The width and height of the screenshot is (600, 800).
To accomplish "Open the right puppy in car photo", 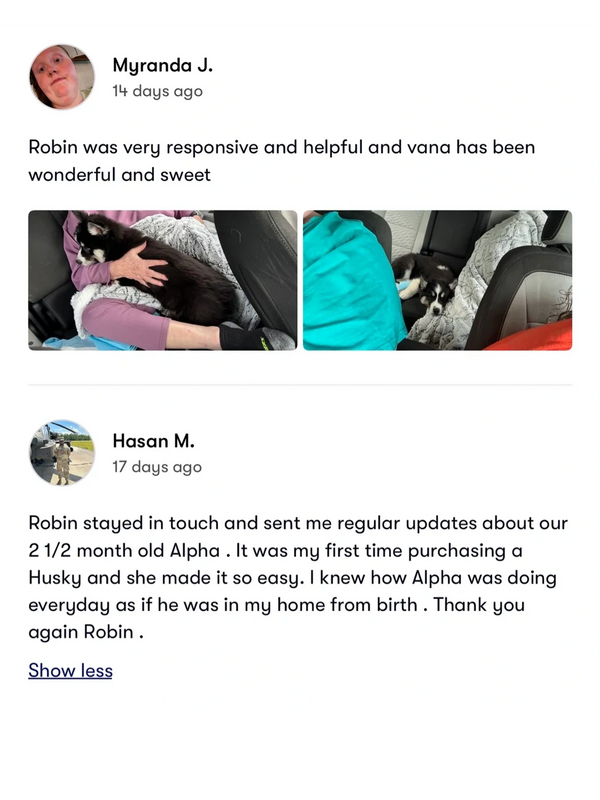I will (x=437, y=280).
